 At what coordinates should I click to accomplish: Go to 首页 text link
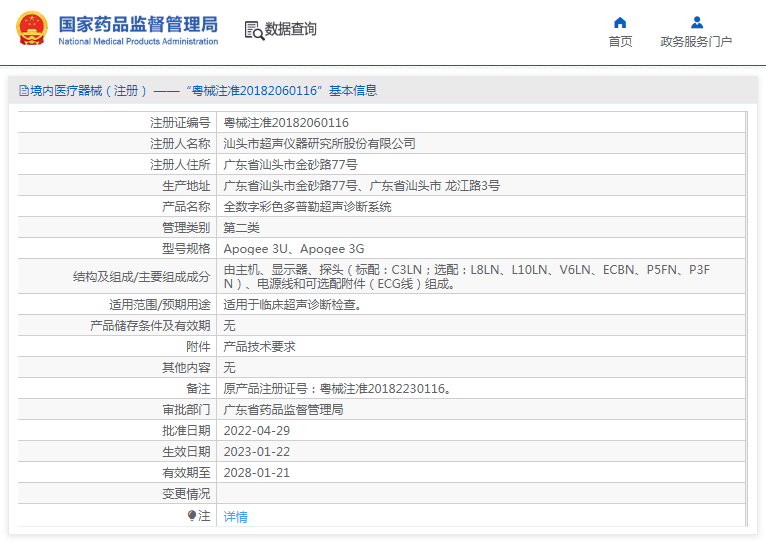coord(620,42)
